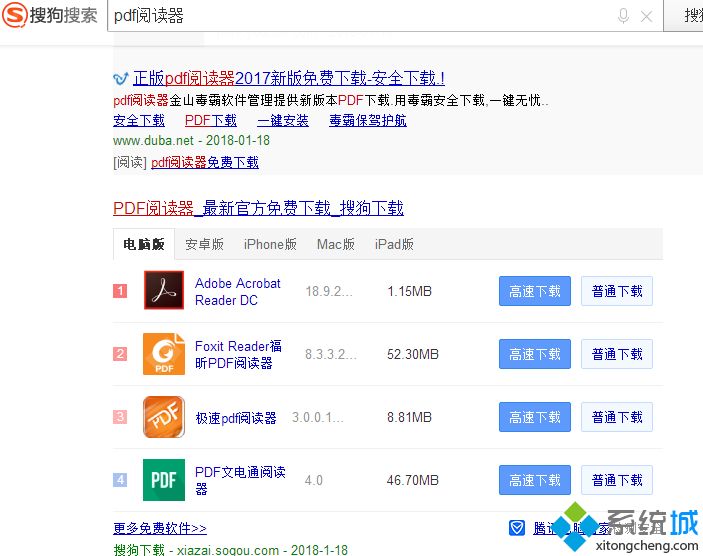Clear the search box with the X icon
Viewport: 703px width, 556px height.
coord(647,17)
